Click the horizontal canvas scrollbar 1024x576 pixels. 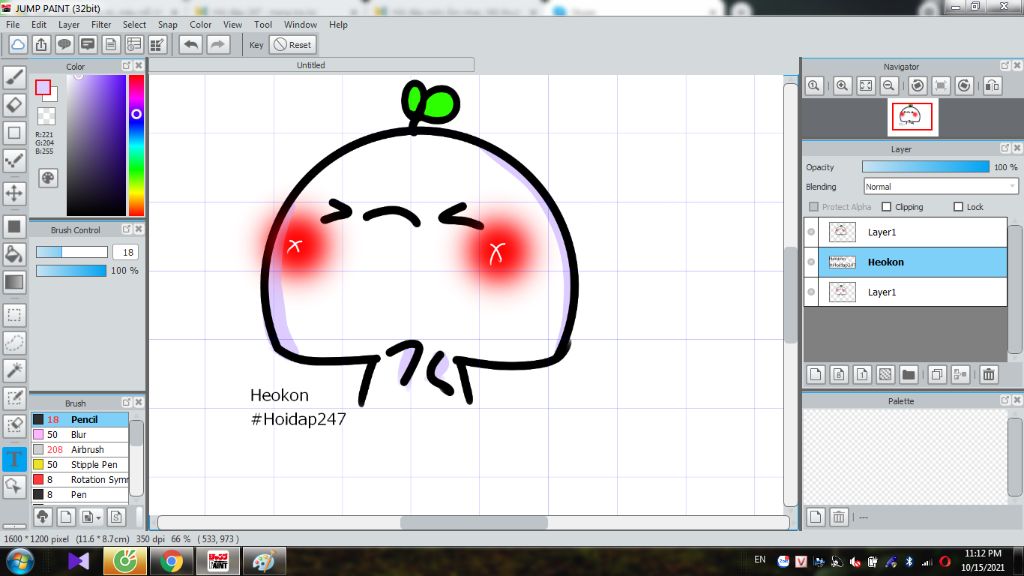[473, 522]
